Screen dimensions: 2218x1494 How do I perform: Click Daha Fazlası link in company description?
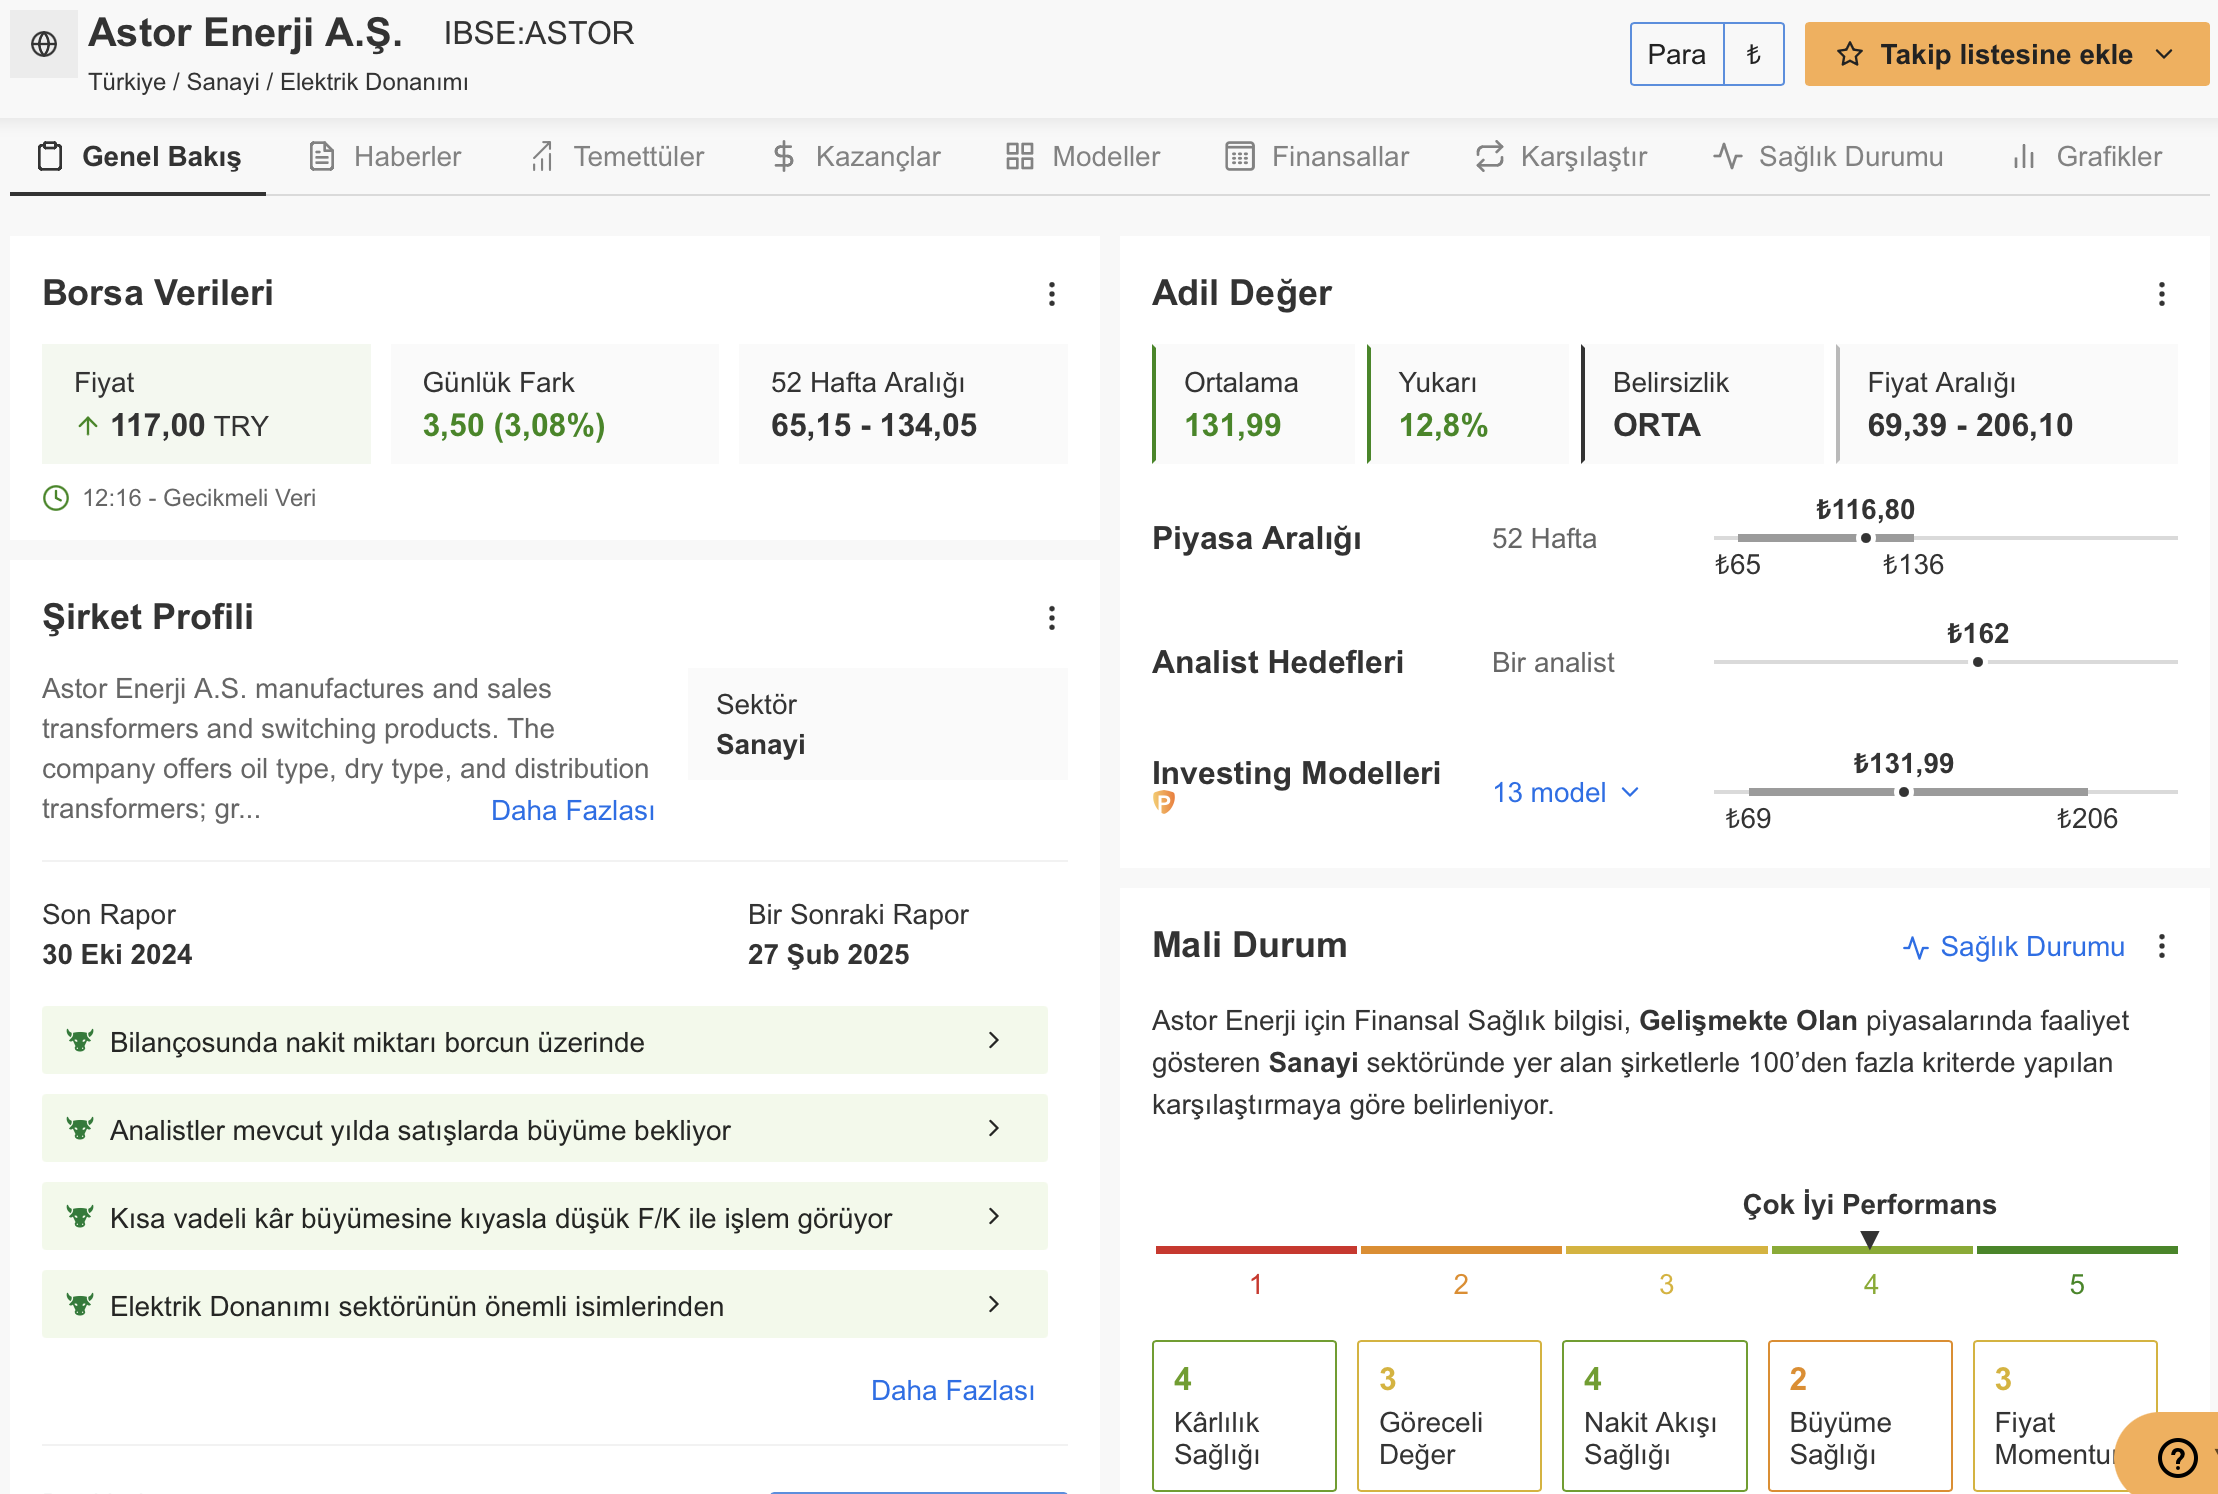pos(573,810)
